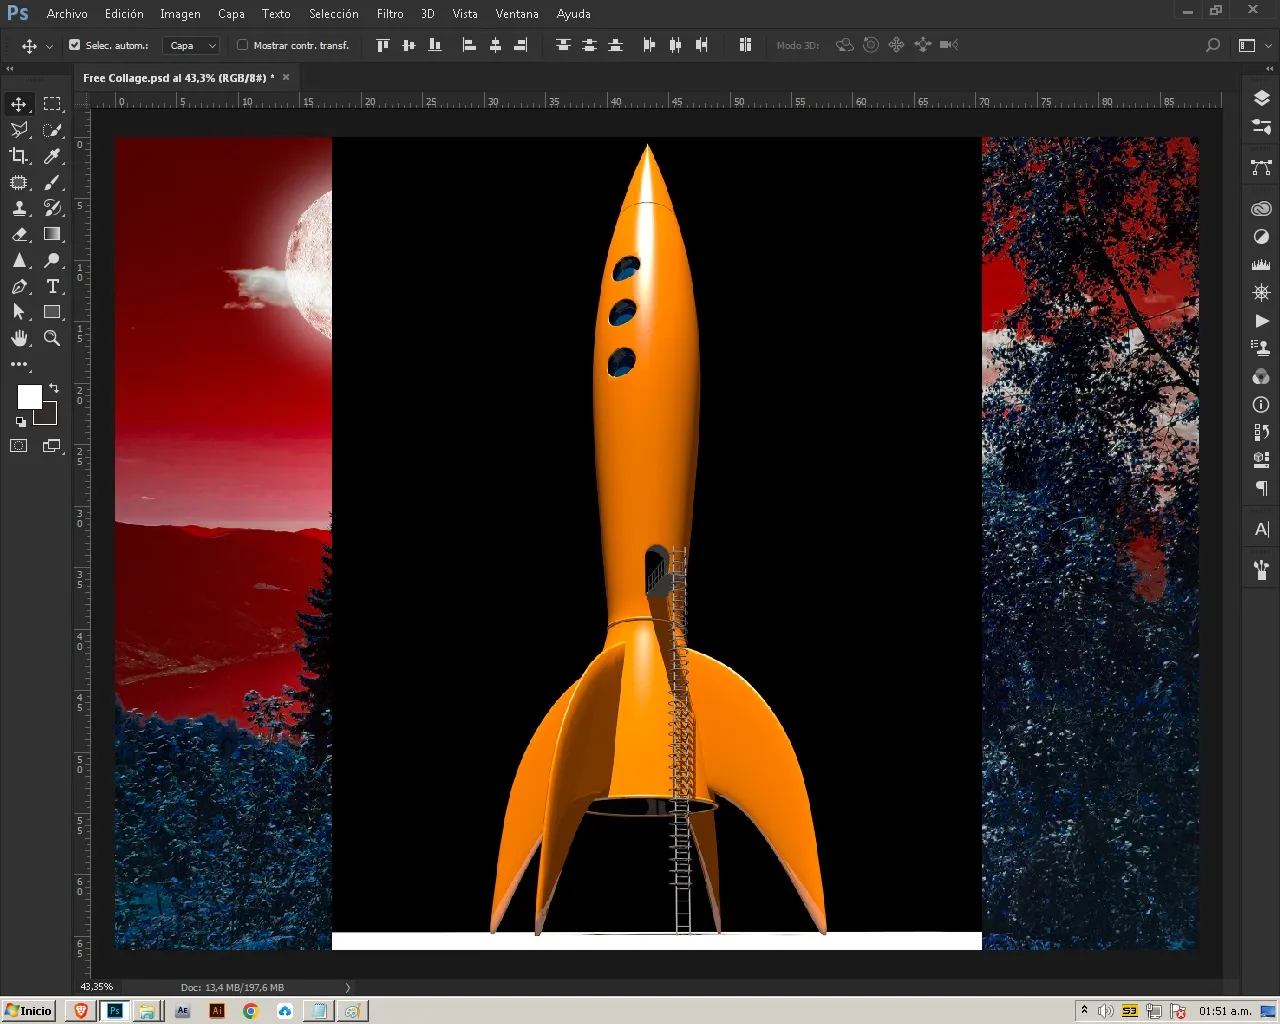Open the Info panel icon

pos(1261,405)
